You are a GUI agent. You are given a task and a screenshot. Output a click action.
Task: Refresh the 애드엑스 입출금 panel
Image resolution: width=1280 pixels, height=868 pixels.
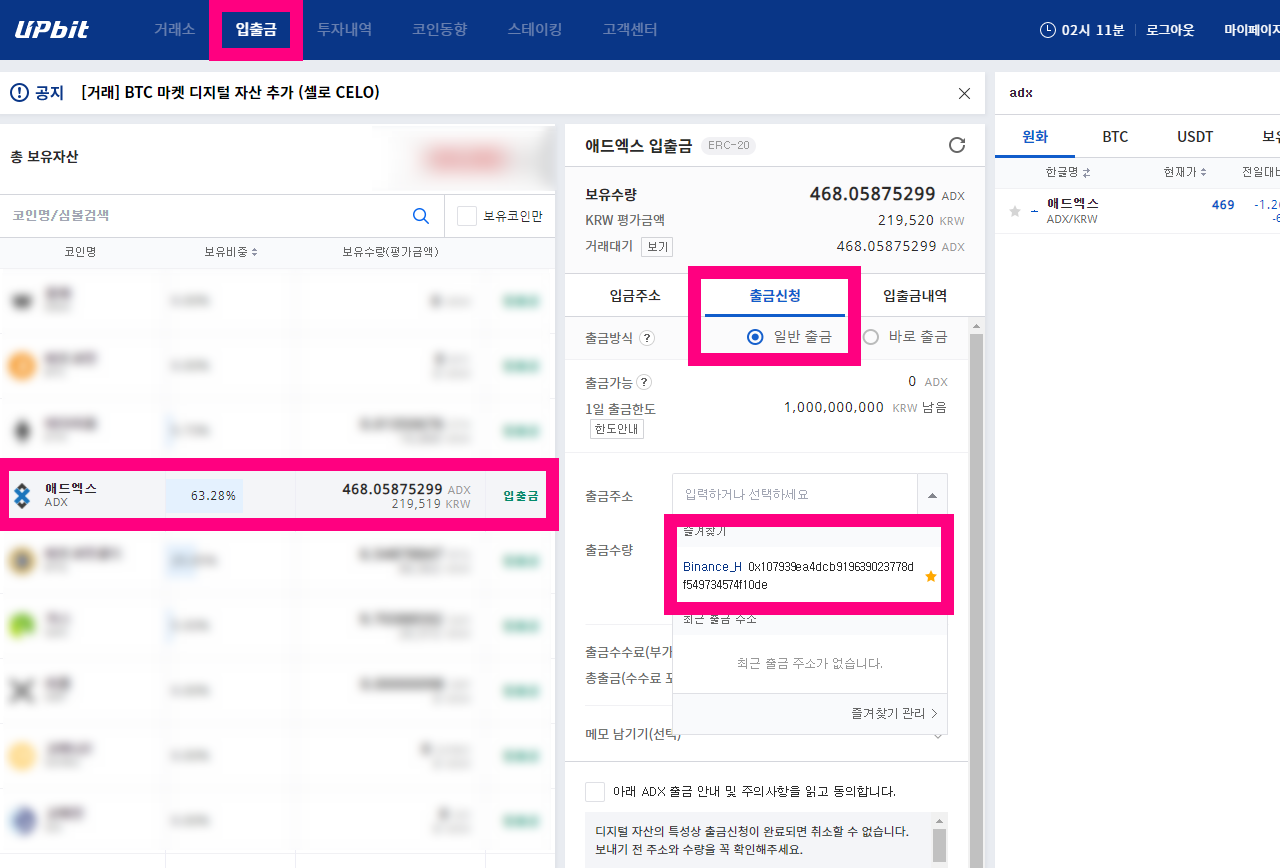pos(957,145)
